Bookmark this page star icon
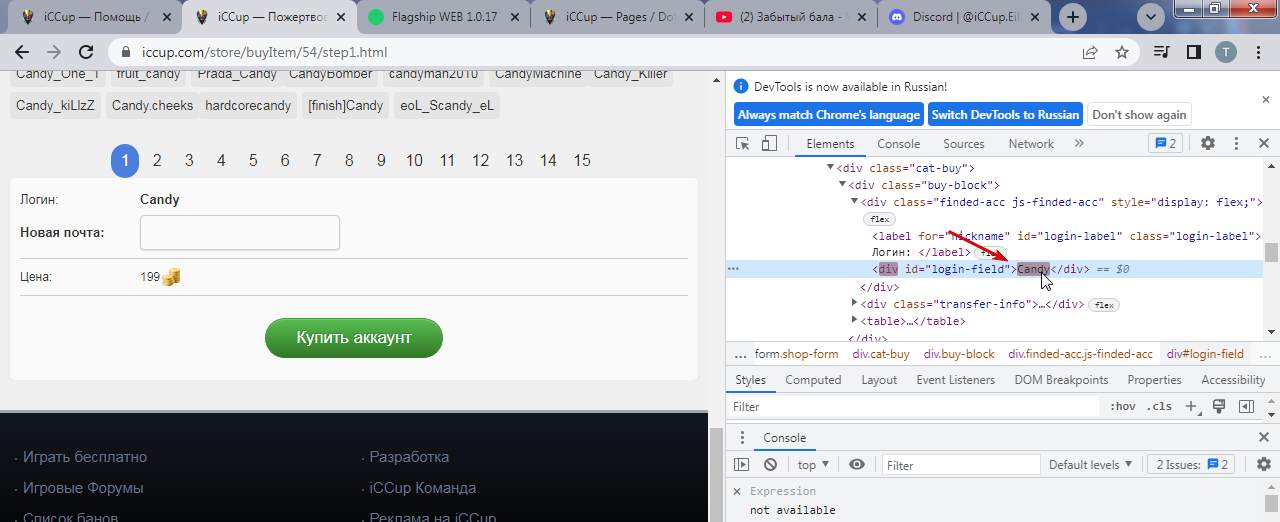Viewport: 1280px width, 522px height. click(1122, 52)
